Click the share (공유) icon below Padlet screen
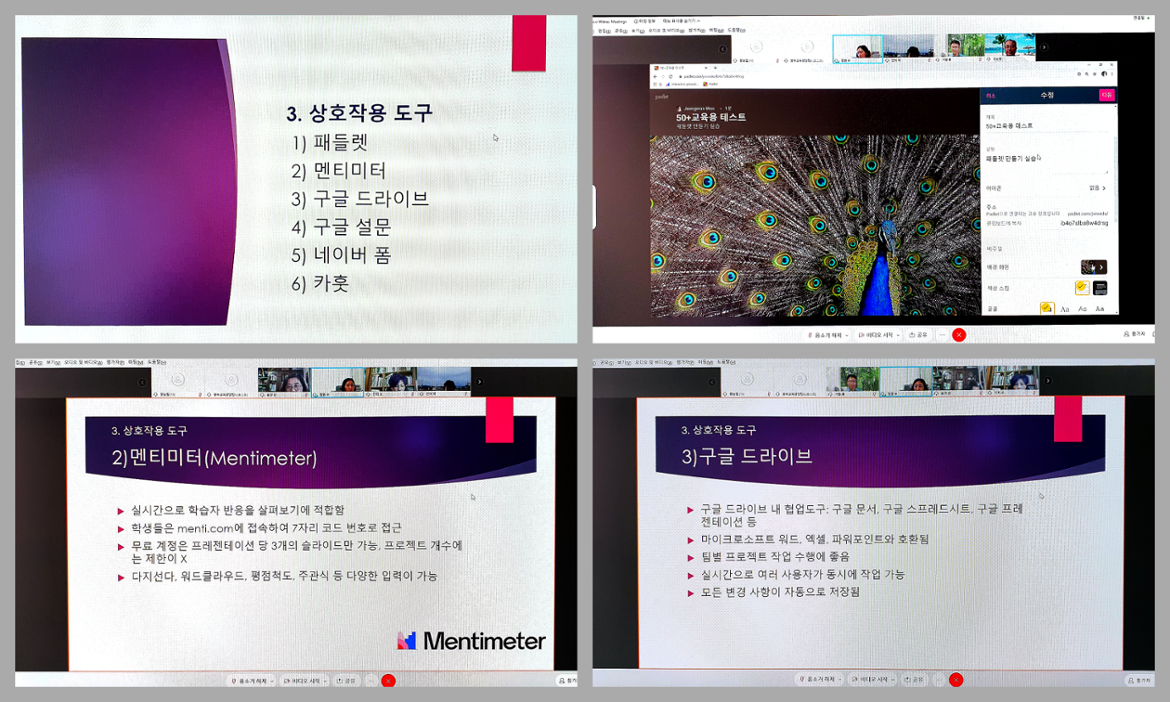The height and width of the screenshot is (702, 1170). tap(917, 335)
